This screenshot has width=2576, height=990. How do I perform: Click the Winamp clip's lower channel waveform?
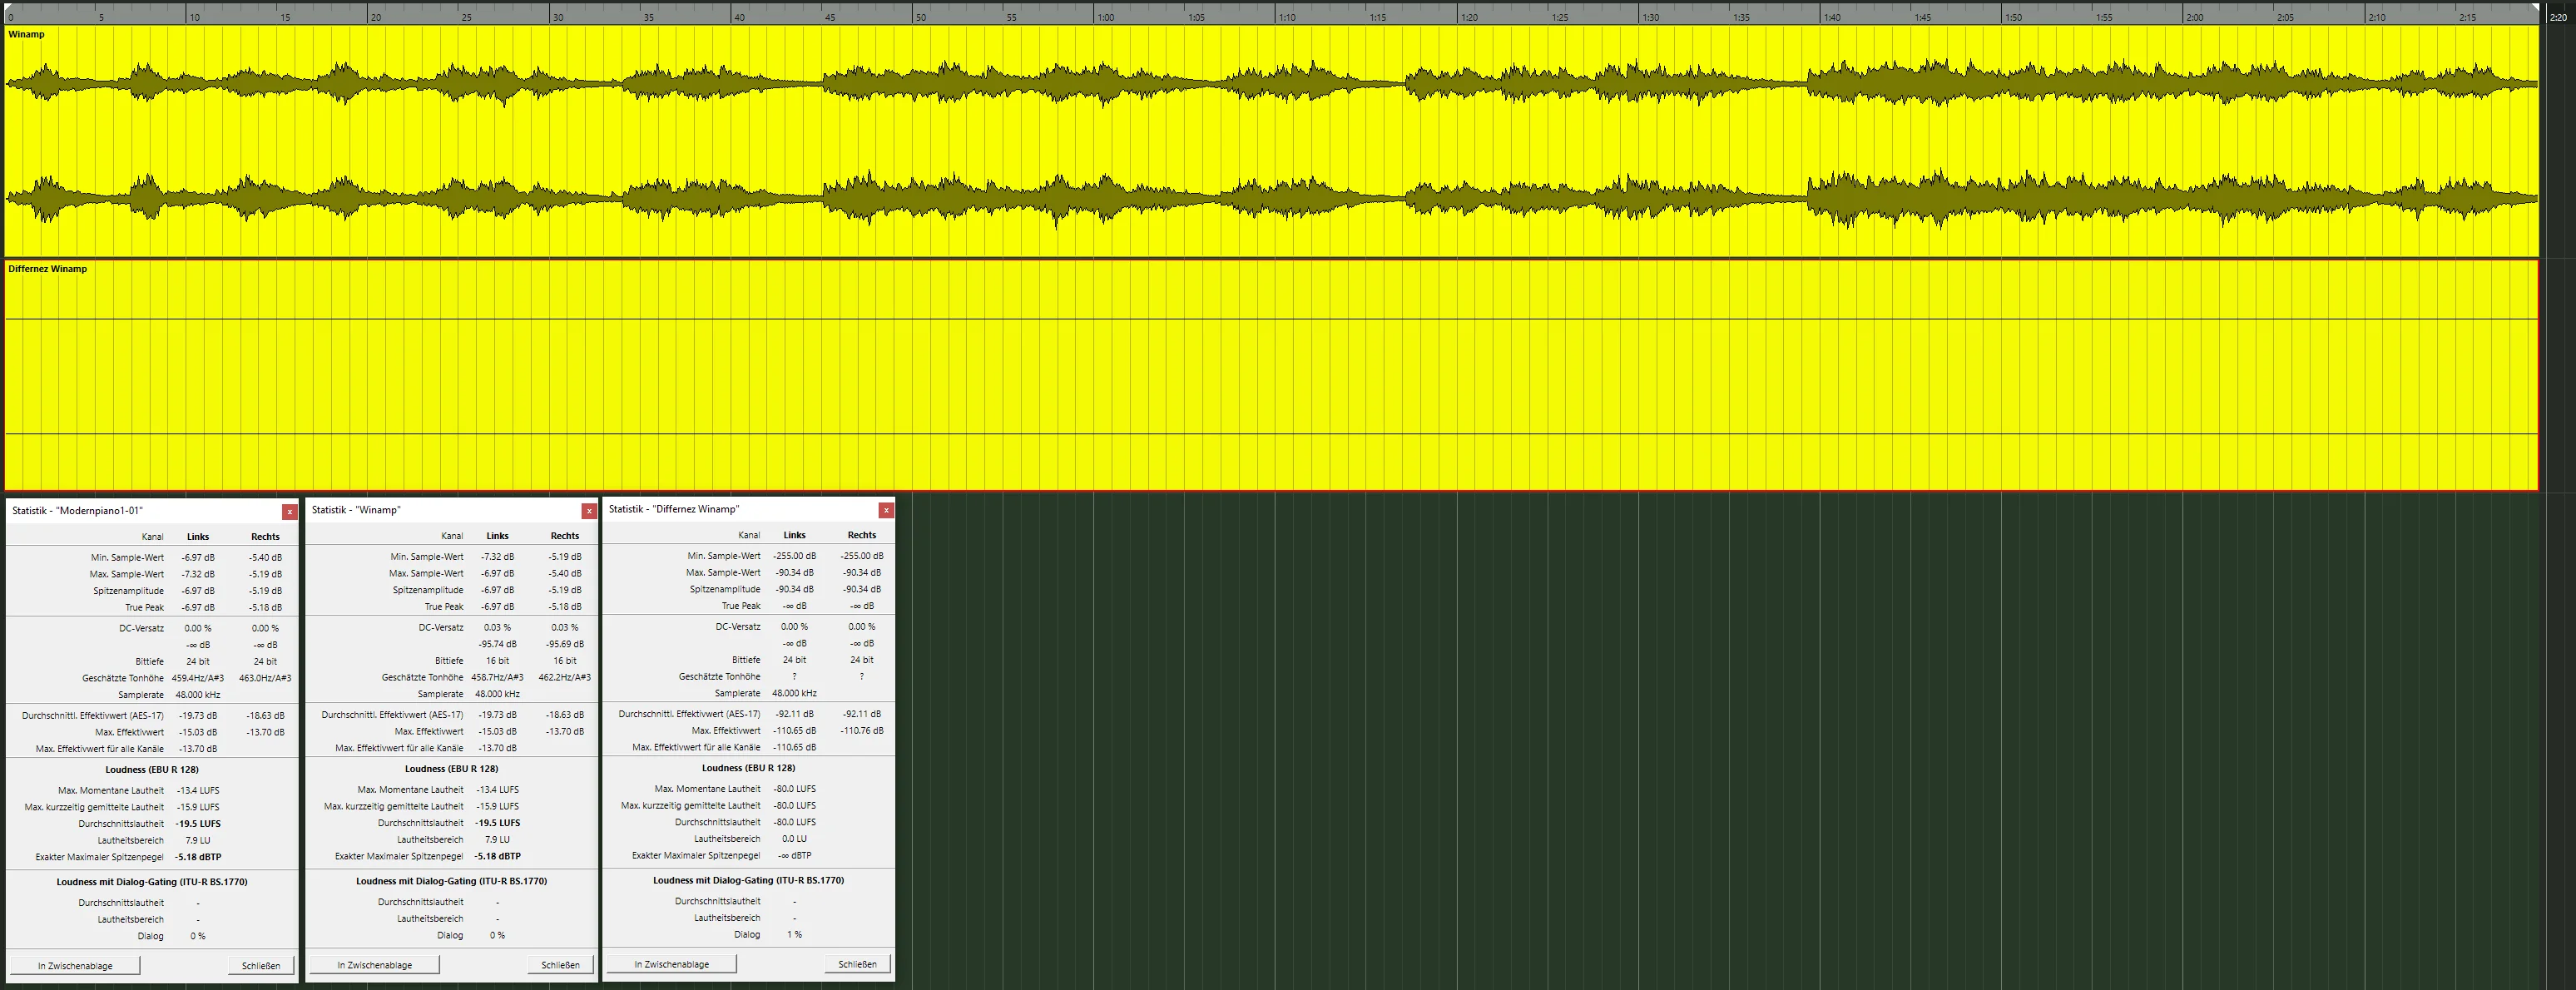[1270, 199]
